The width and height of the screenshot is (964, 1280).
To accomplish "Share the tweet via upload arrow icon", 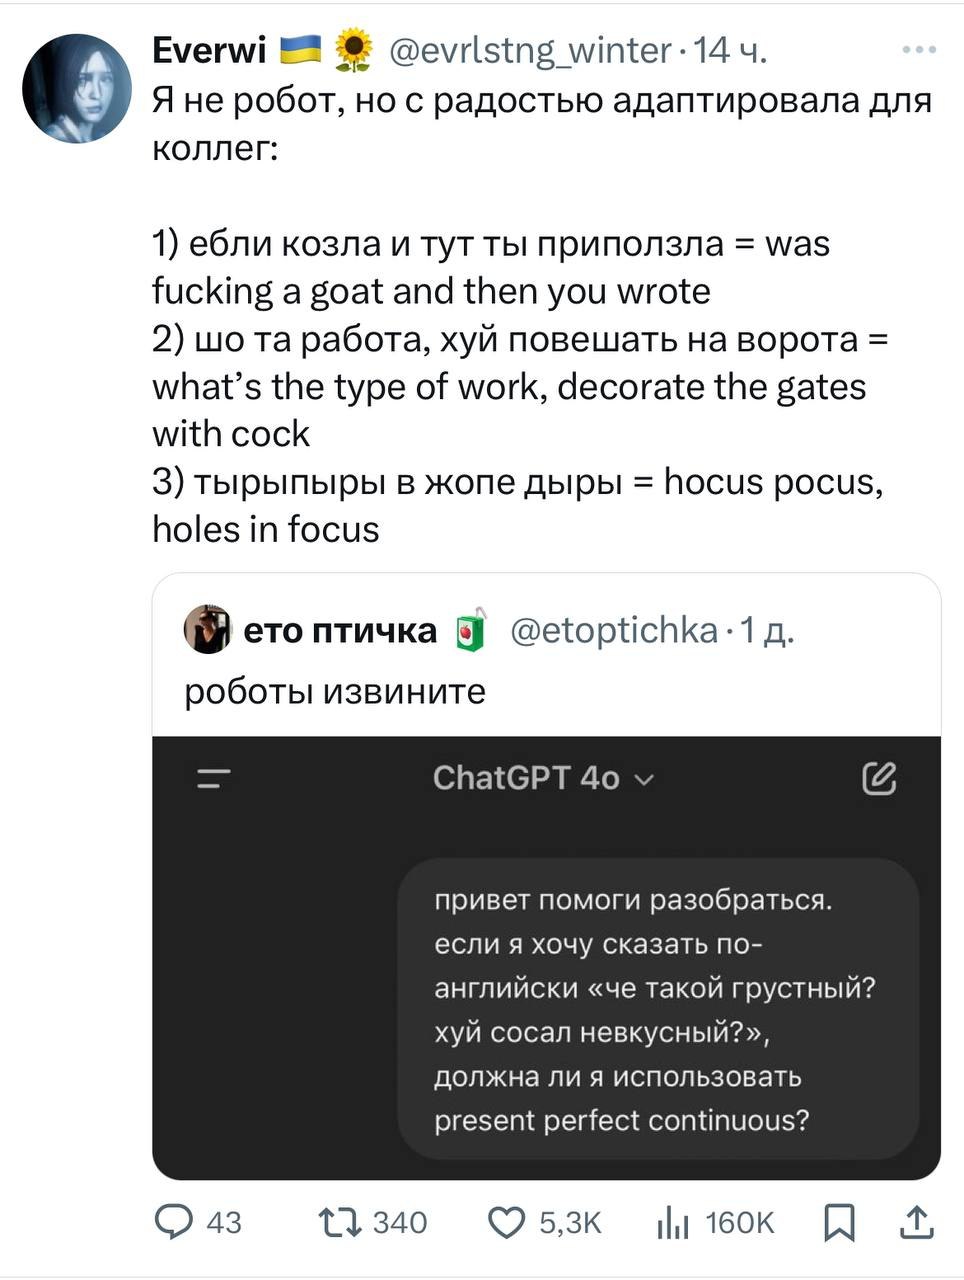I will [917, 1222].
